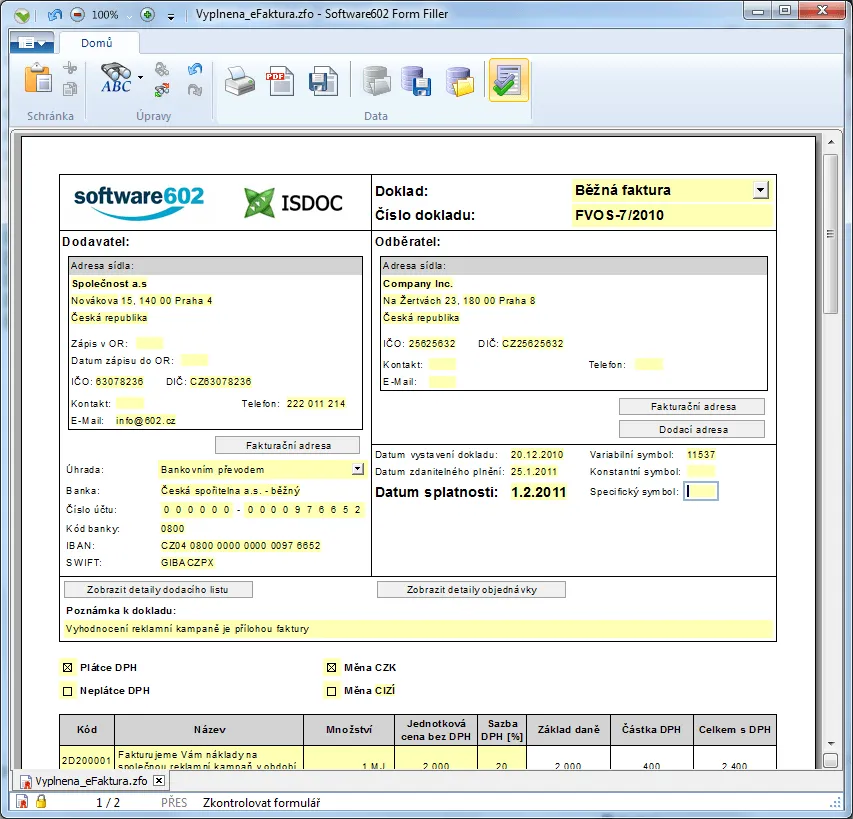Save the form using the diskette icon

[x=322, y=80]
